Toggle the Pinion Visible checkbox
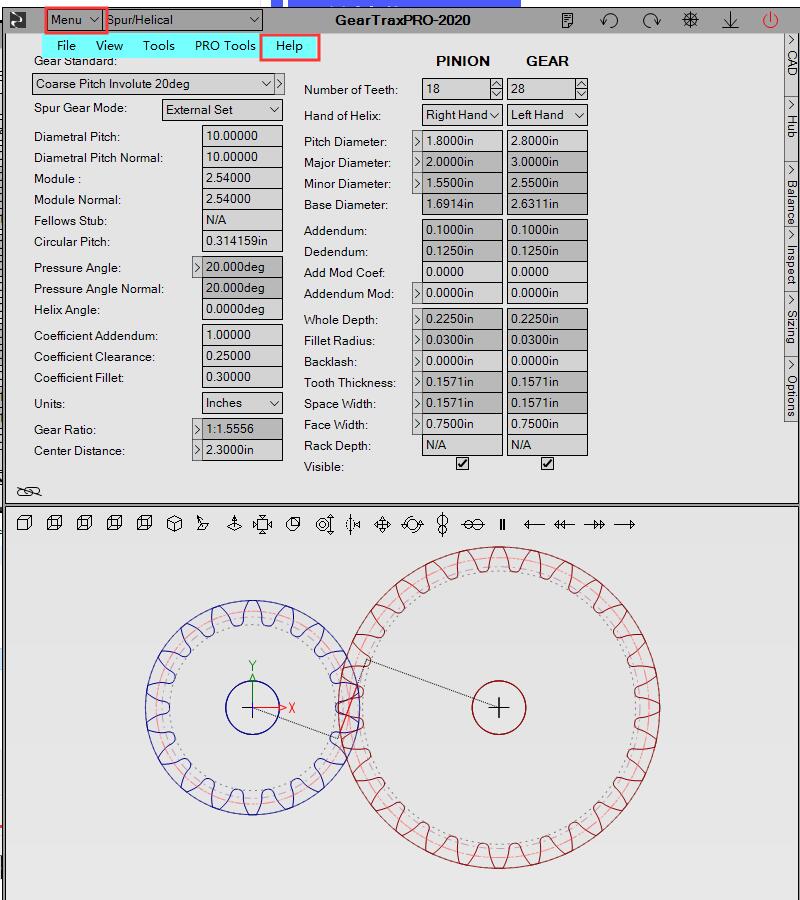This screenshot has height=900, width=800. [x=463, y=464]
